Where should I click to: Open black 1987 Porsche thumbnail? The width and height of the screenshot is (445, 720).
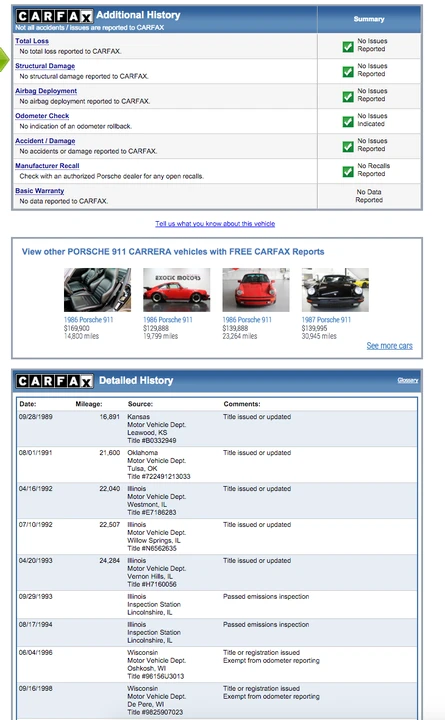coord(335,290)
